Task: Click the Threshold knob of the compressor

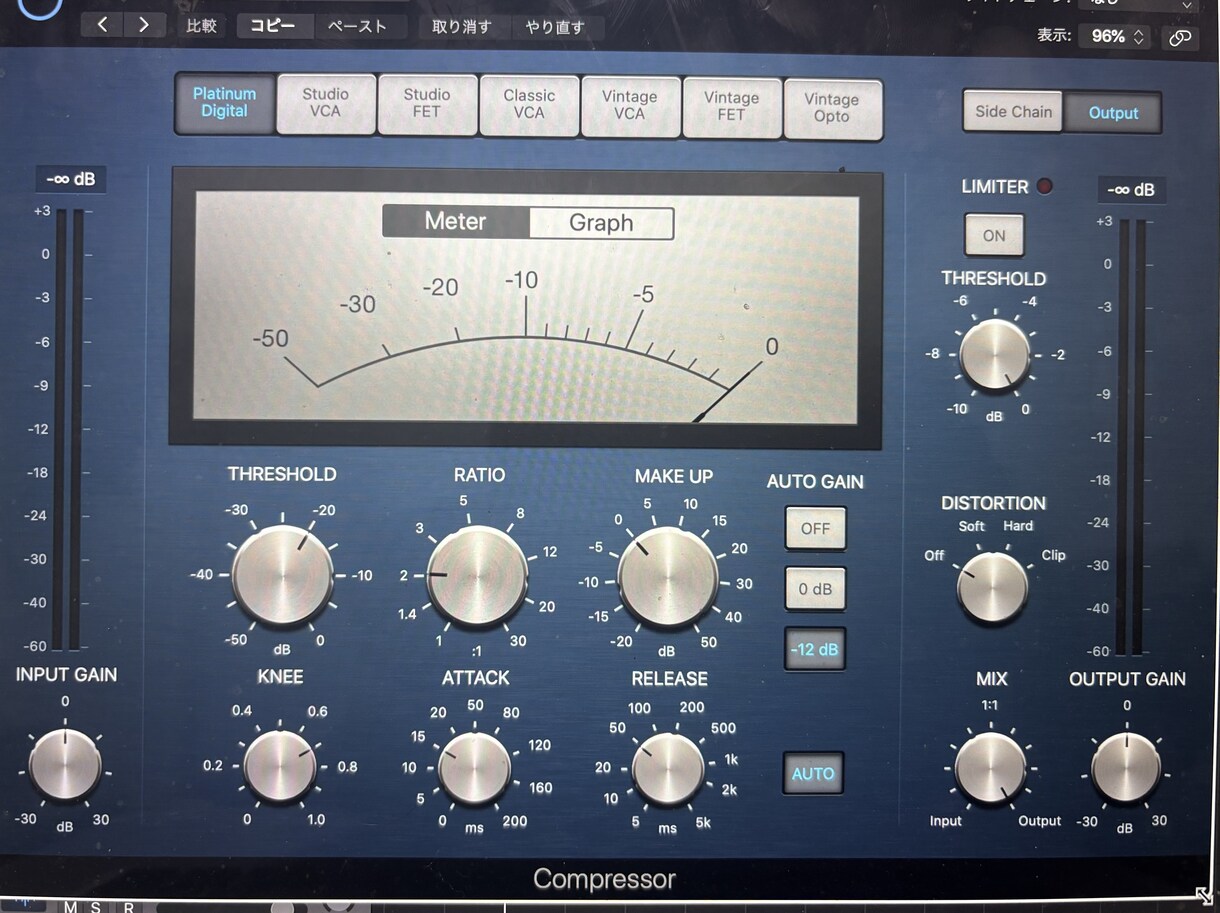Action: pyautogui.click(x=282, y=576)
